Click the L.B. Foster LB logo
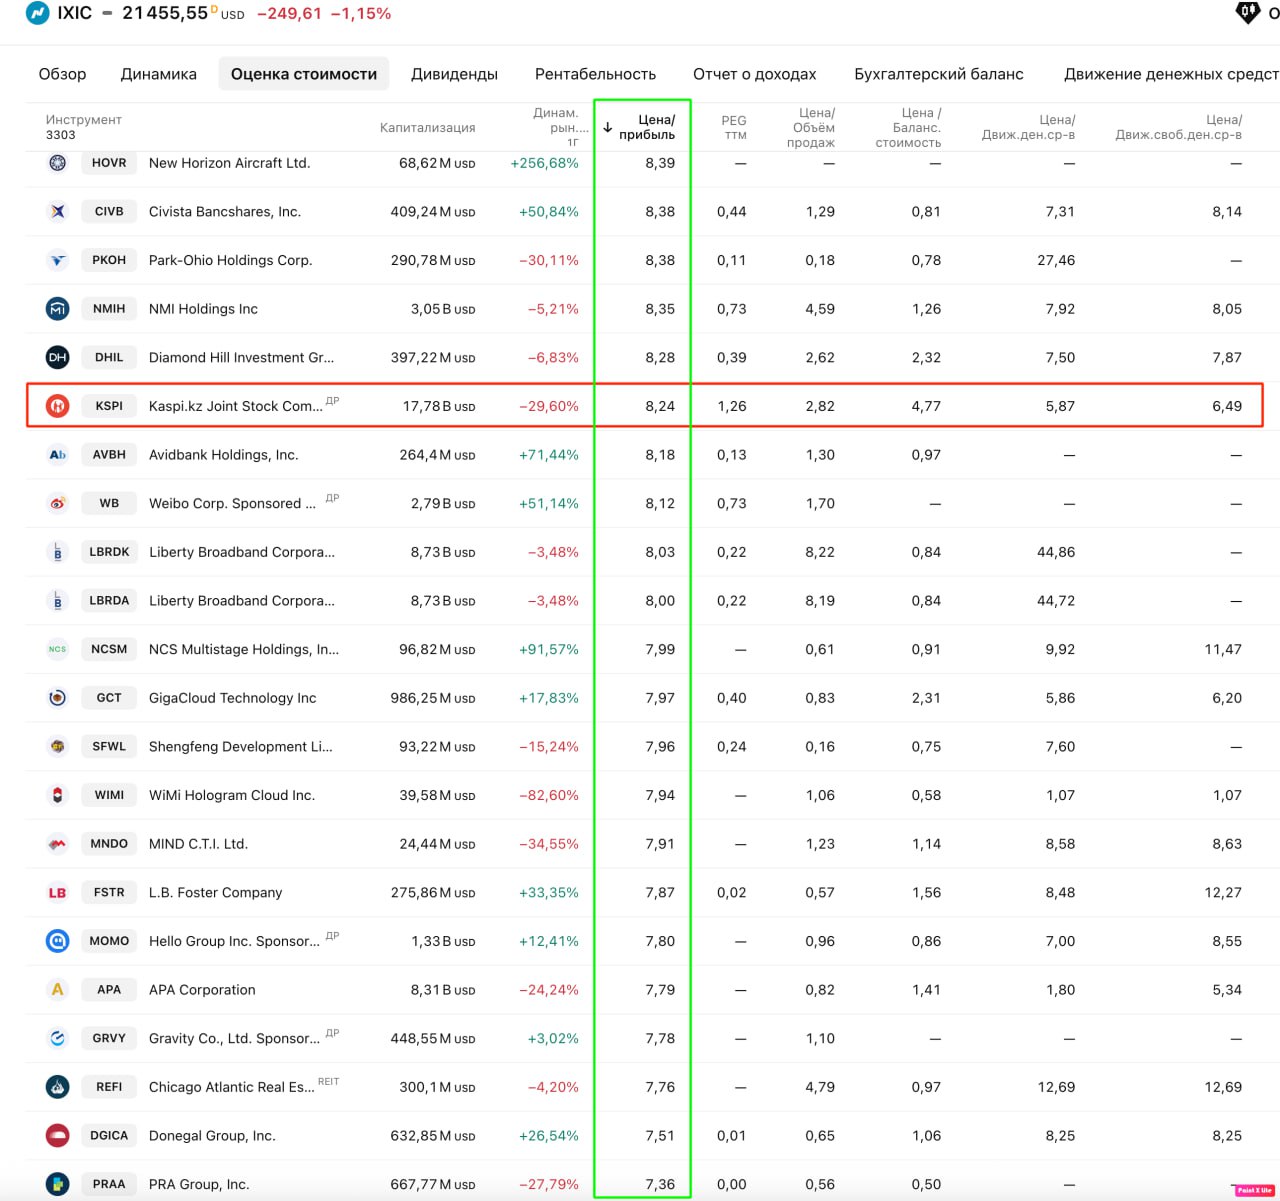1280x1201 pixels. coord(58,892)
